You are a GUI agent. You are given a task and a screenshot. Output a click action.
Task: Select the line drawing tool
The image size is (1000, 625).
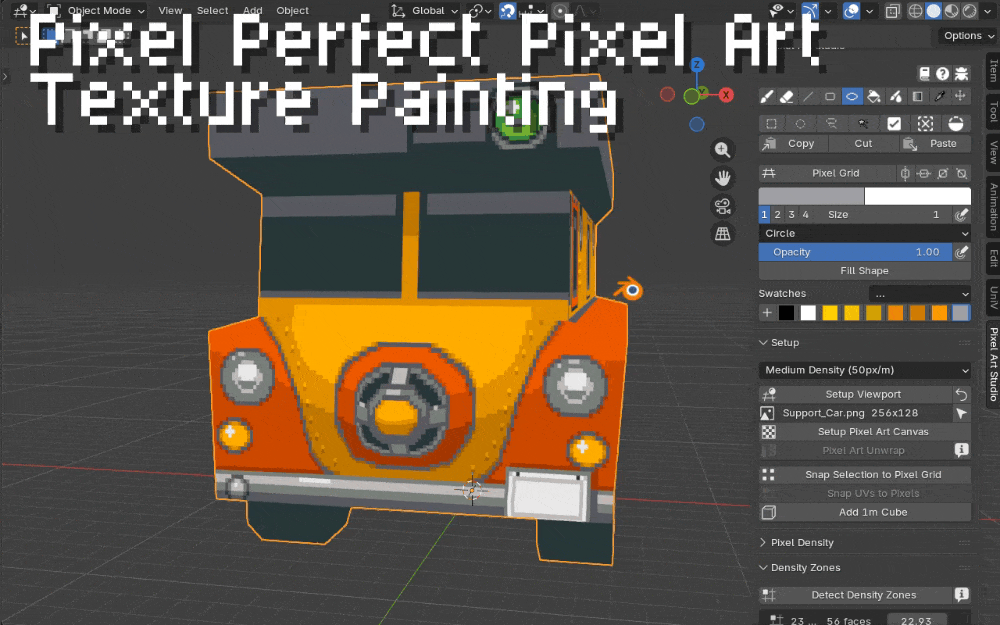(x=808, y=96)
